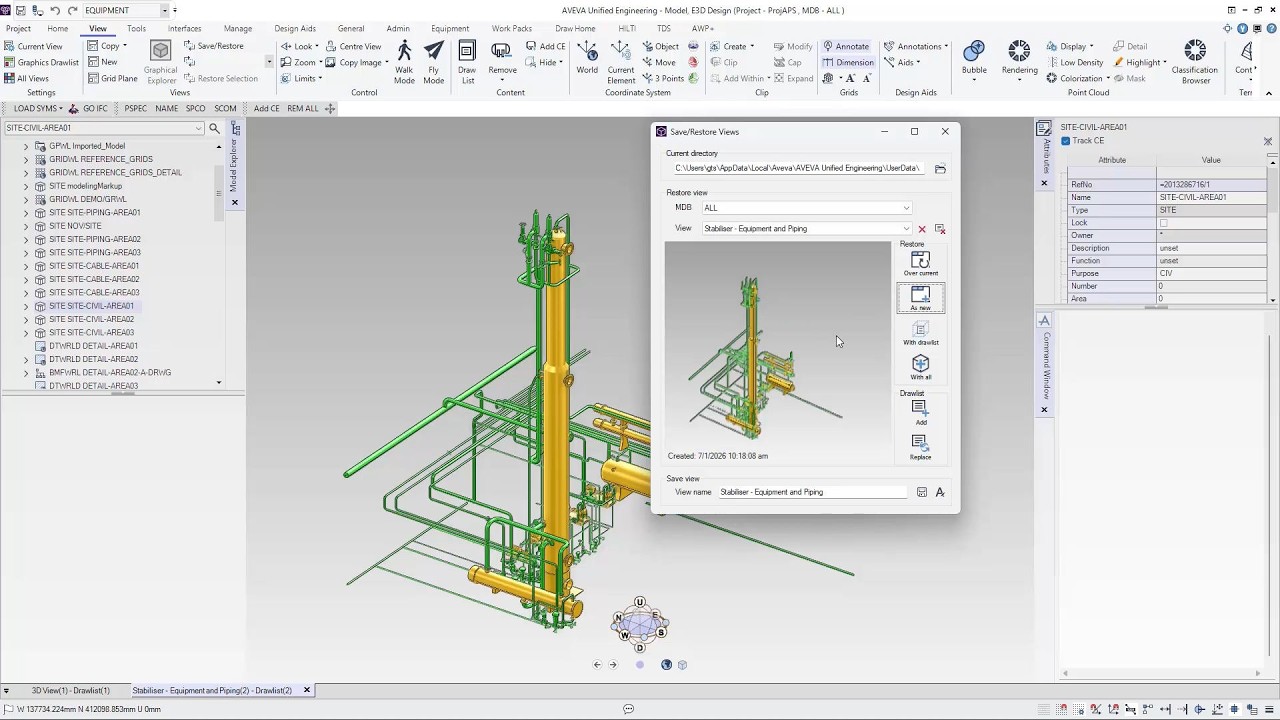Click Current View in Settings
The height and width of the screenshot is (720, 1280).
(33, 46)
